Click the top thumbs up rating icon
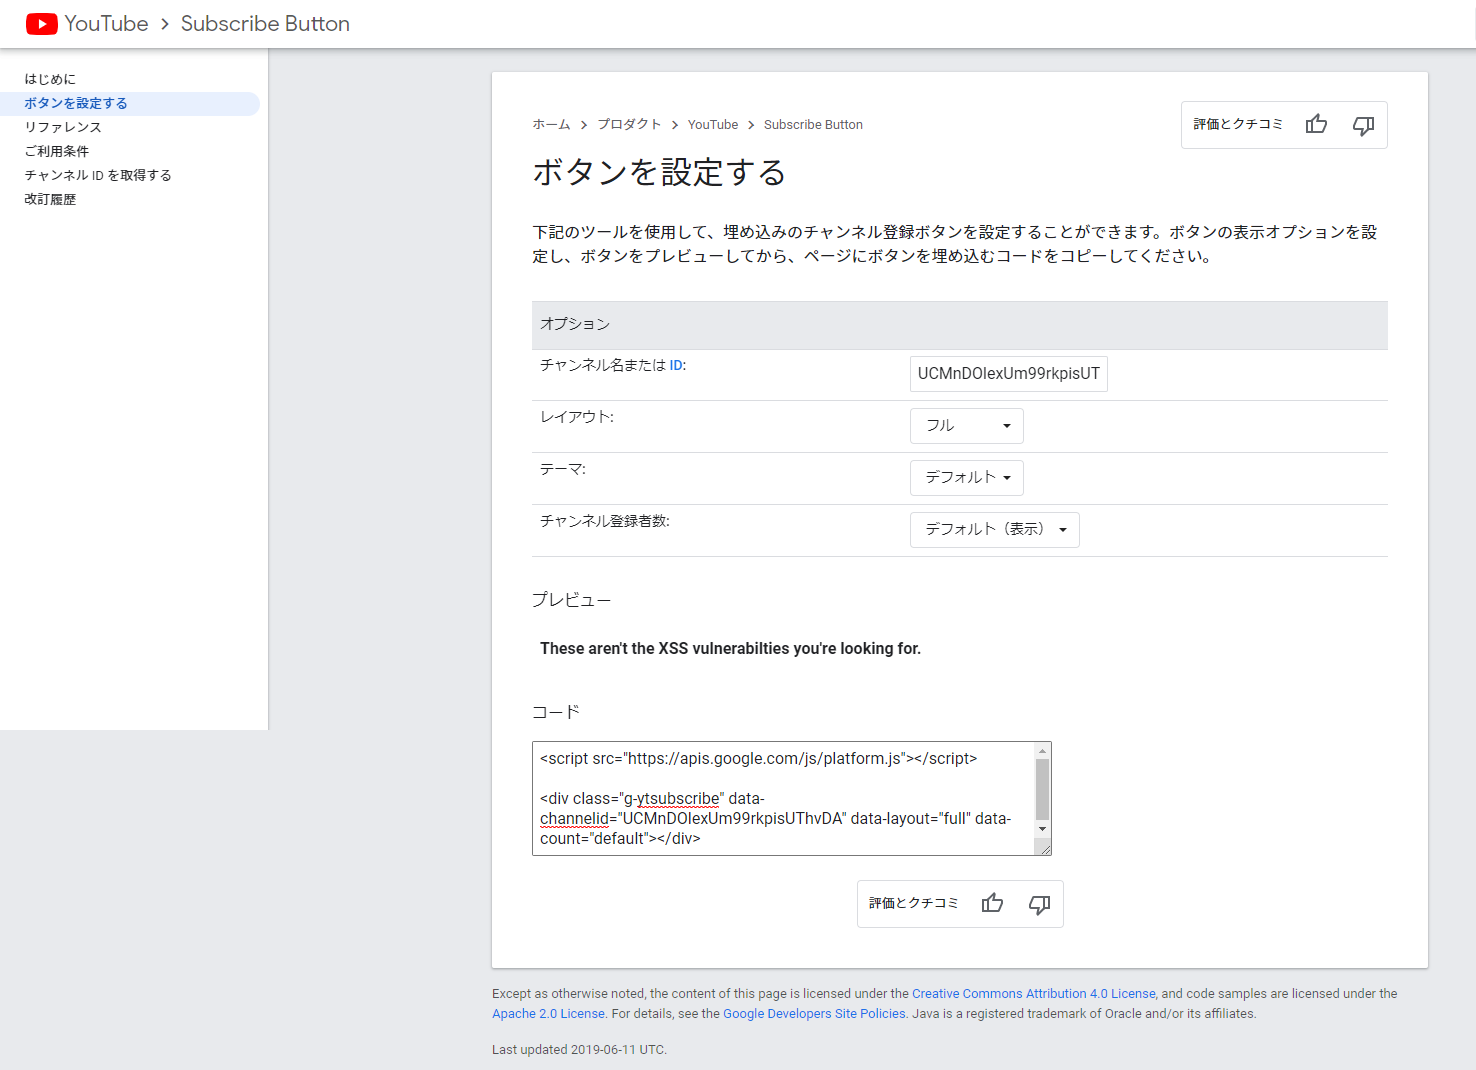 (1316, 124)
